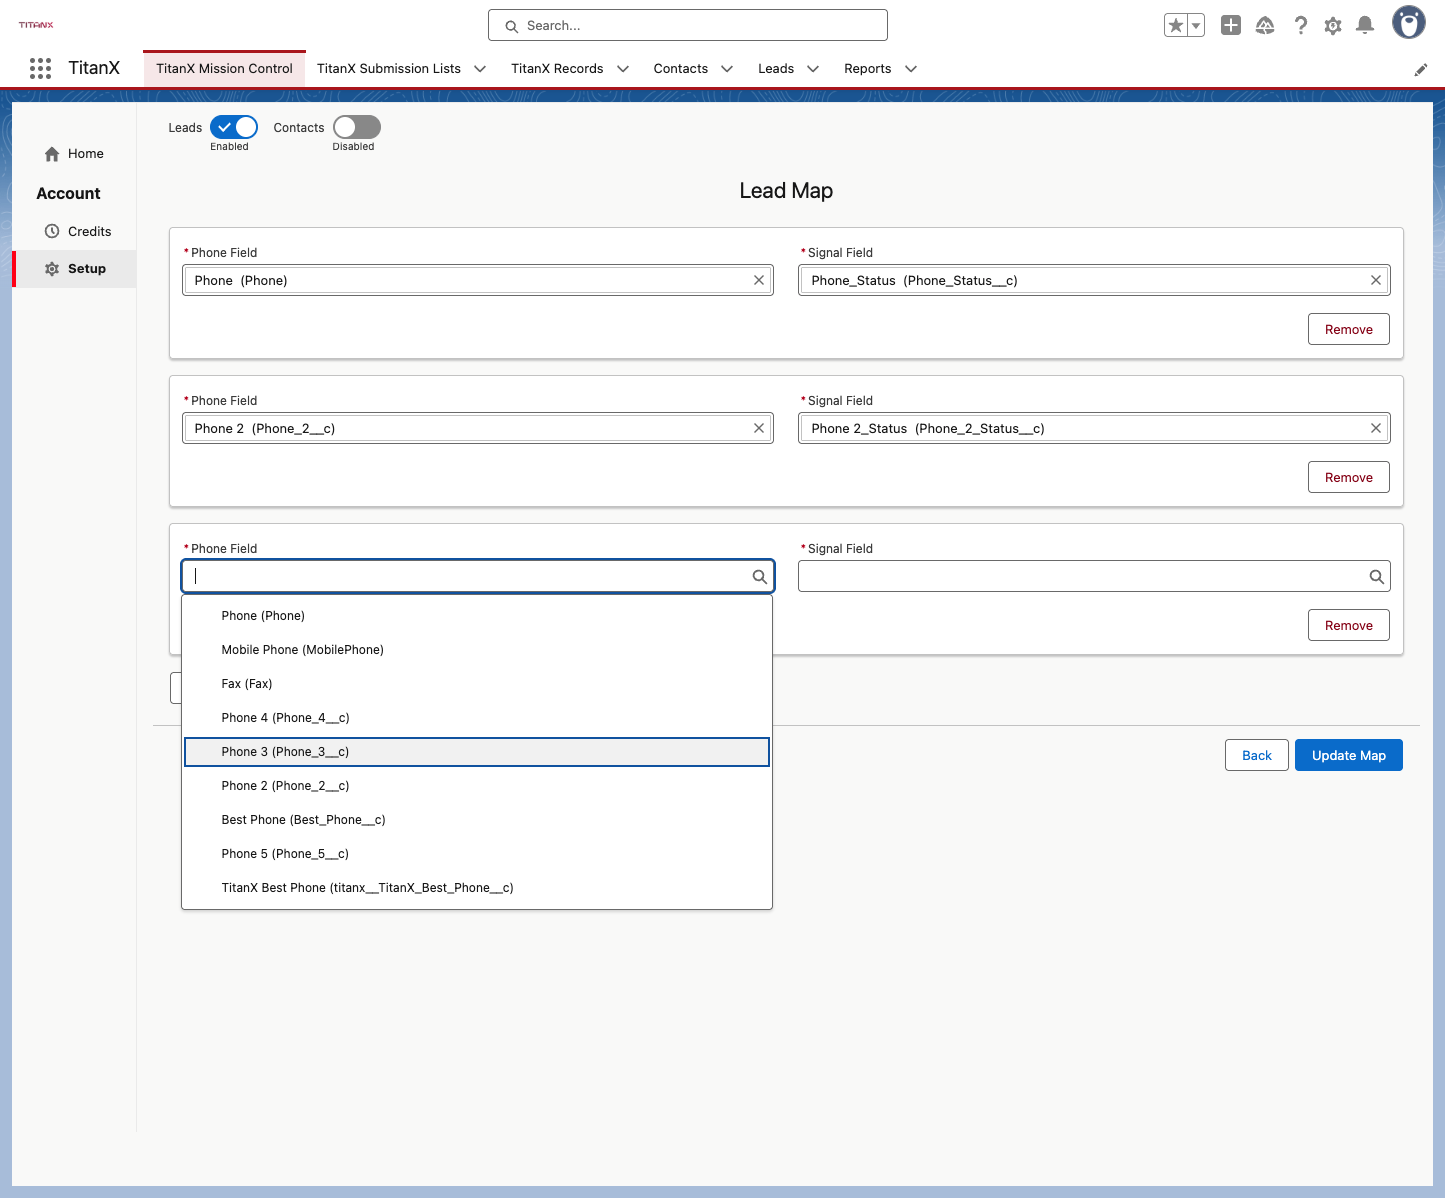
Task: Open the Notifications bell icon
Action: point(1365,25)
